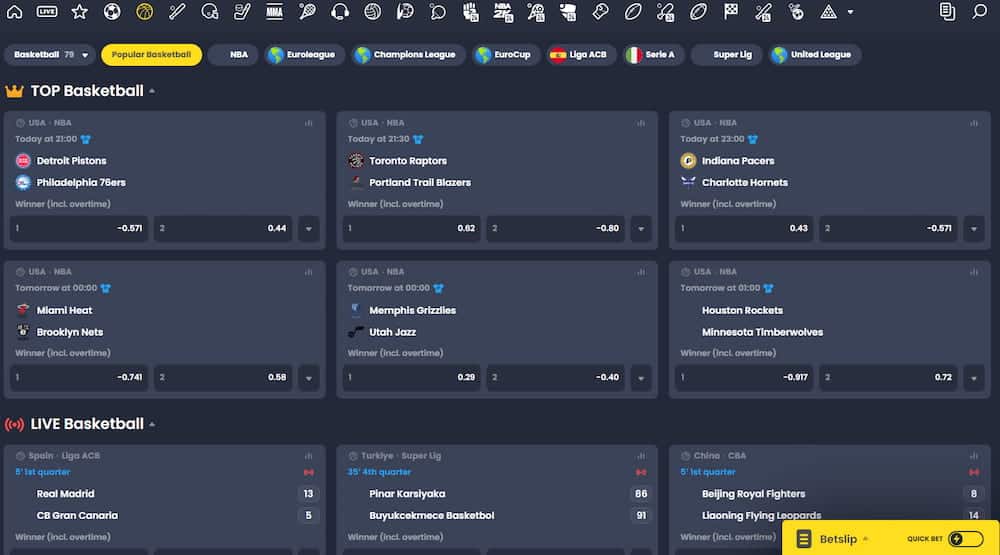Open the bet history documents icon
Image resolution: width=1000 pixels, height=555 pixels.
tap(947, 11)
